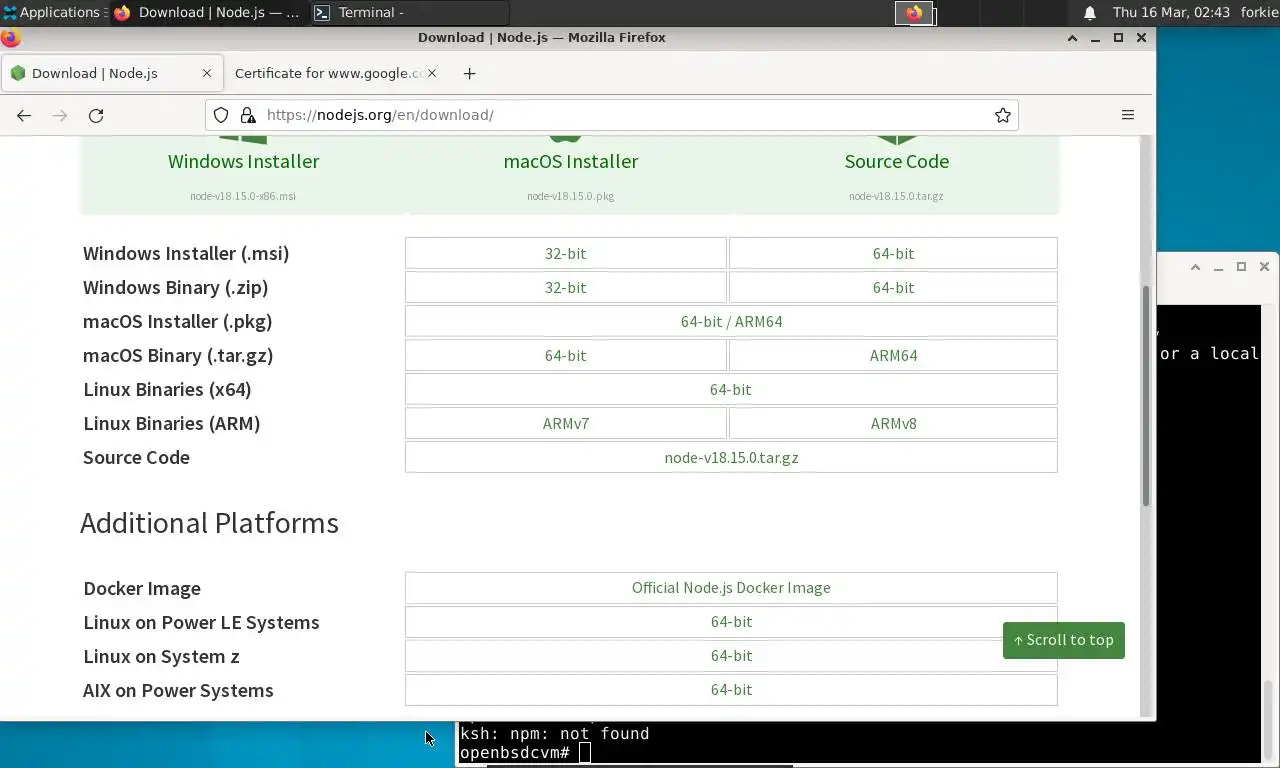Click the forward arrow button
The image size is (1280, 768).
tap(60, 115)
